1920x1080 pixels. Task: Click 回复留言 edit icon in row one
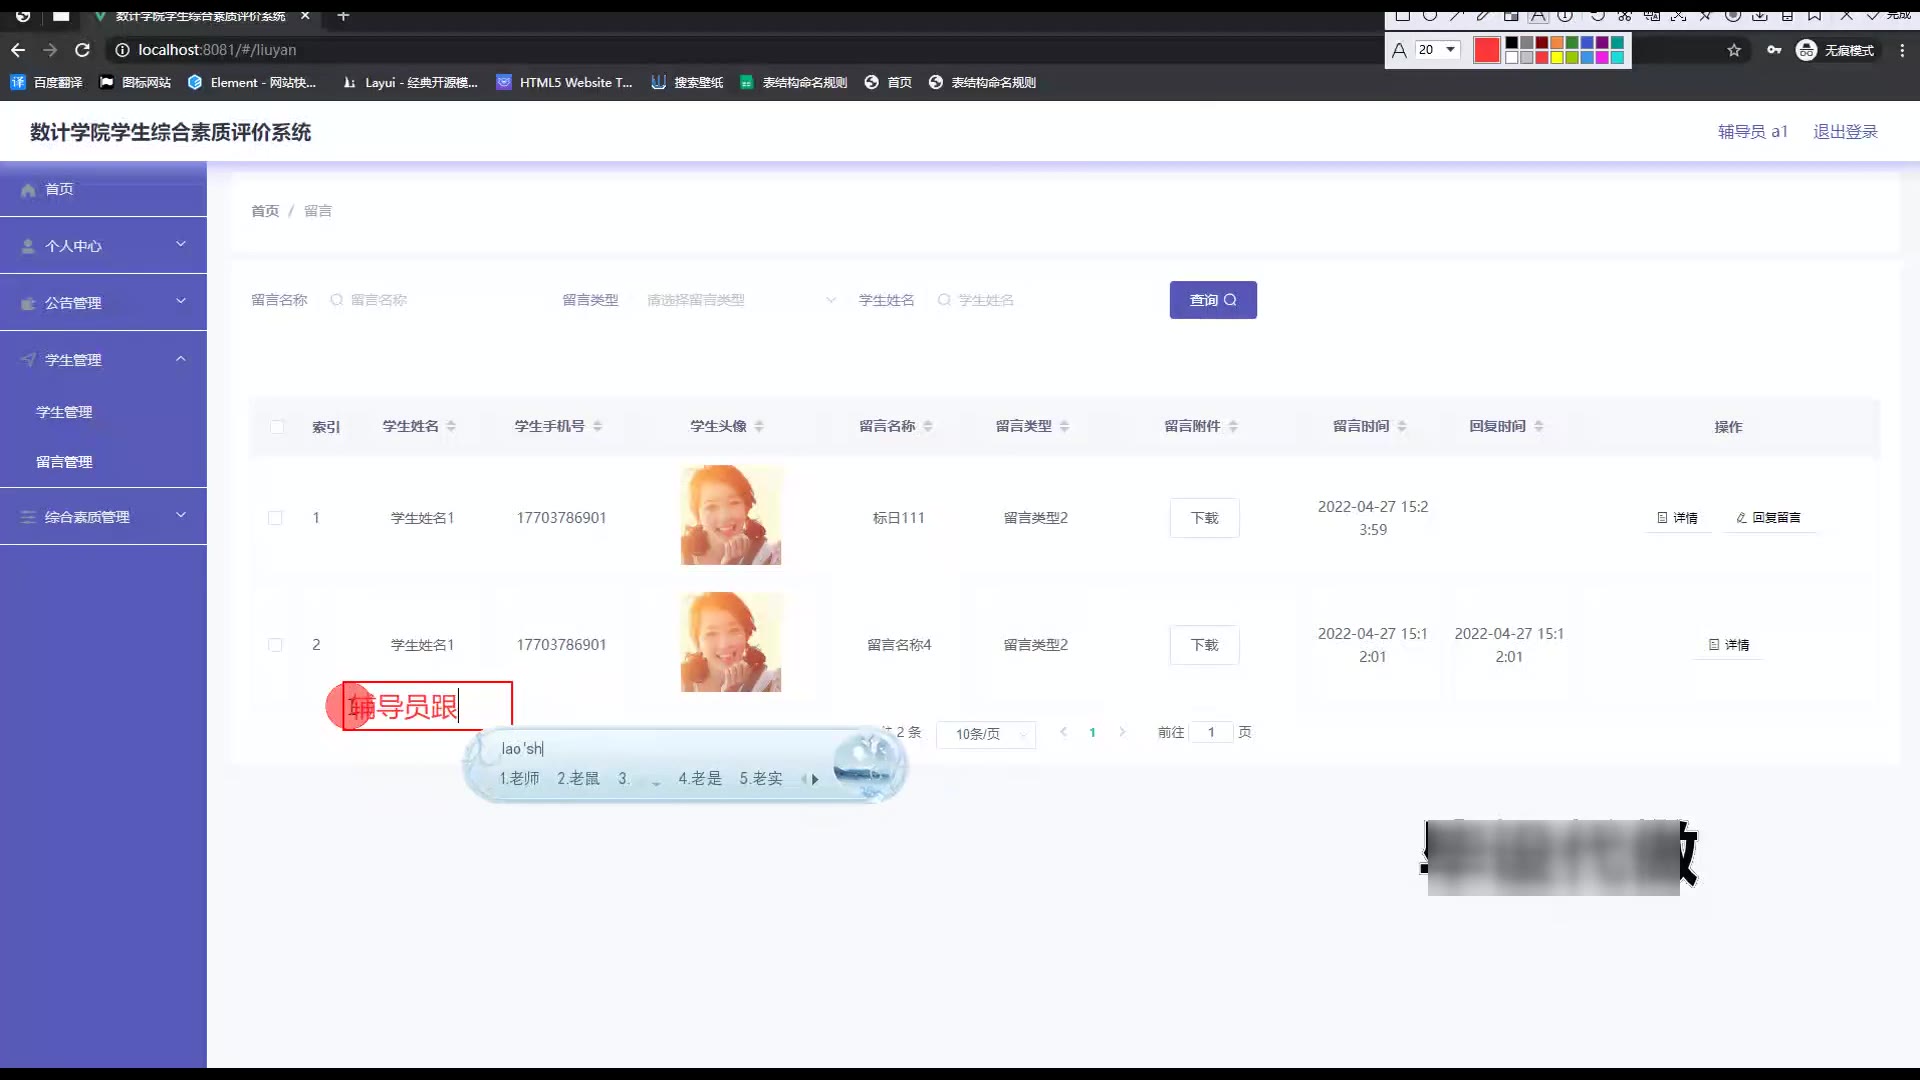(x=1741, y=518)
